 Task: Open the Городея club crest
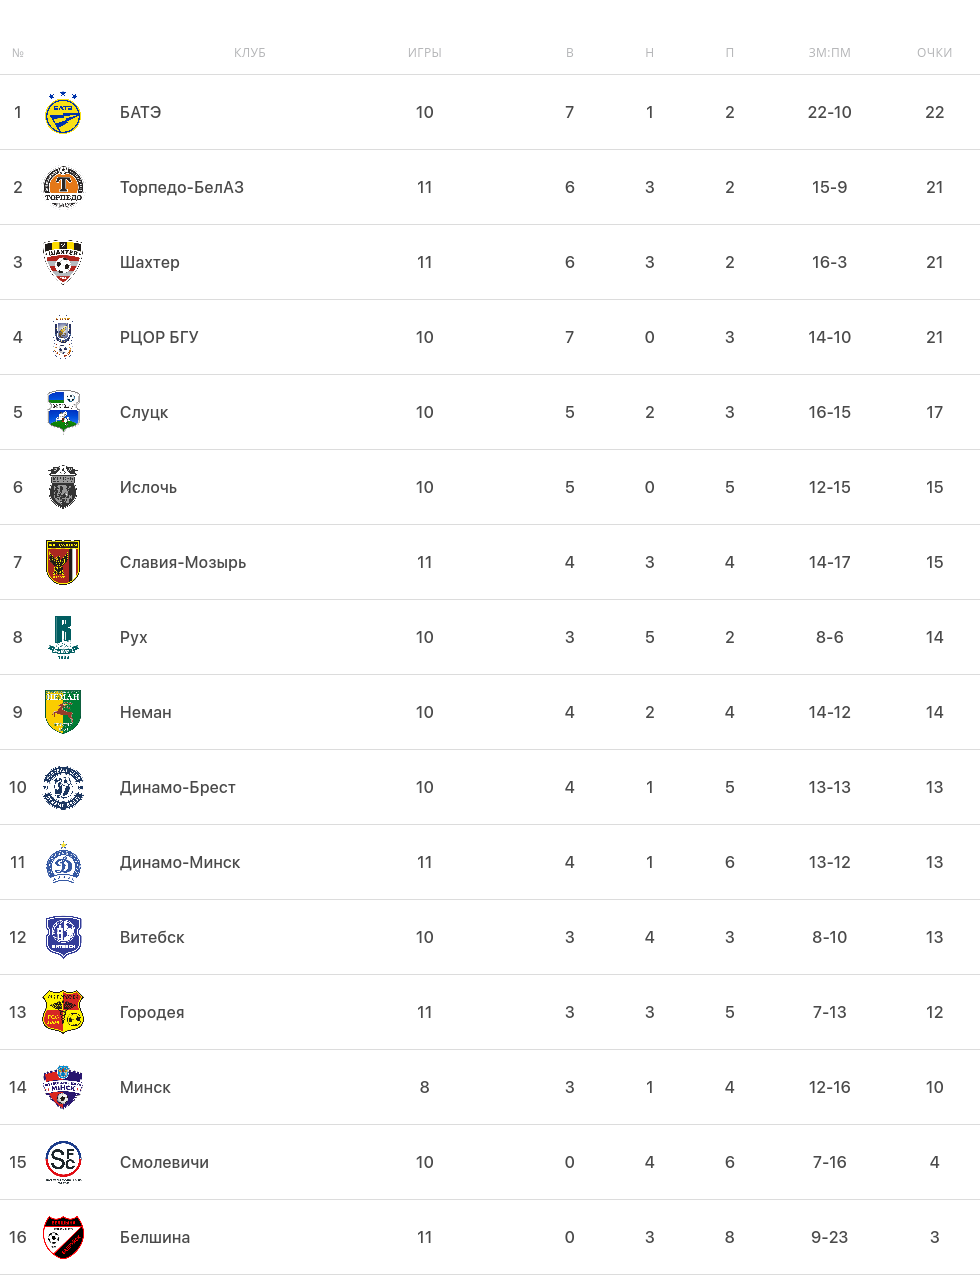(x=63, y=1012)
